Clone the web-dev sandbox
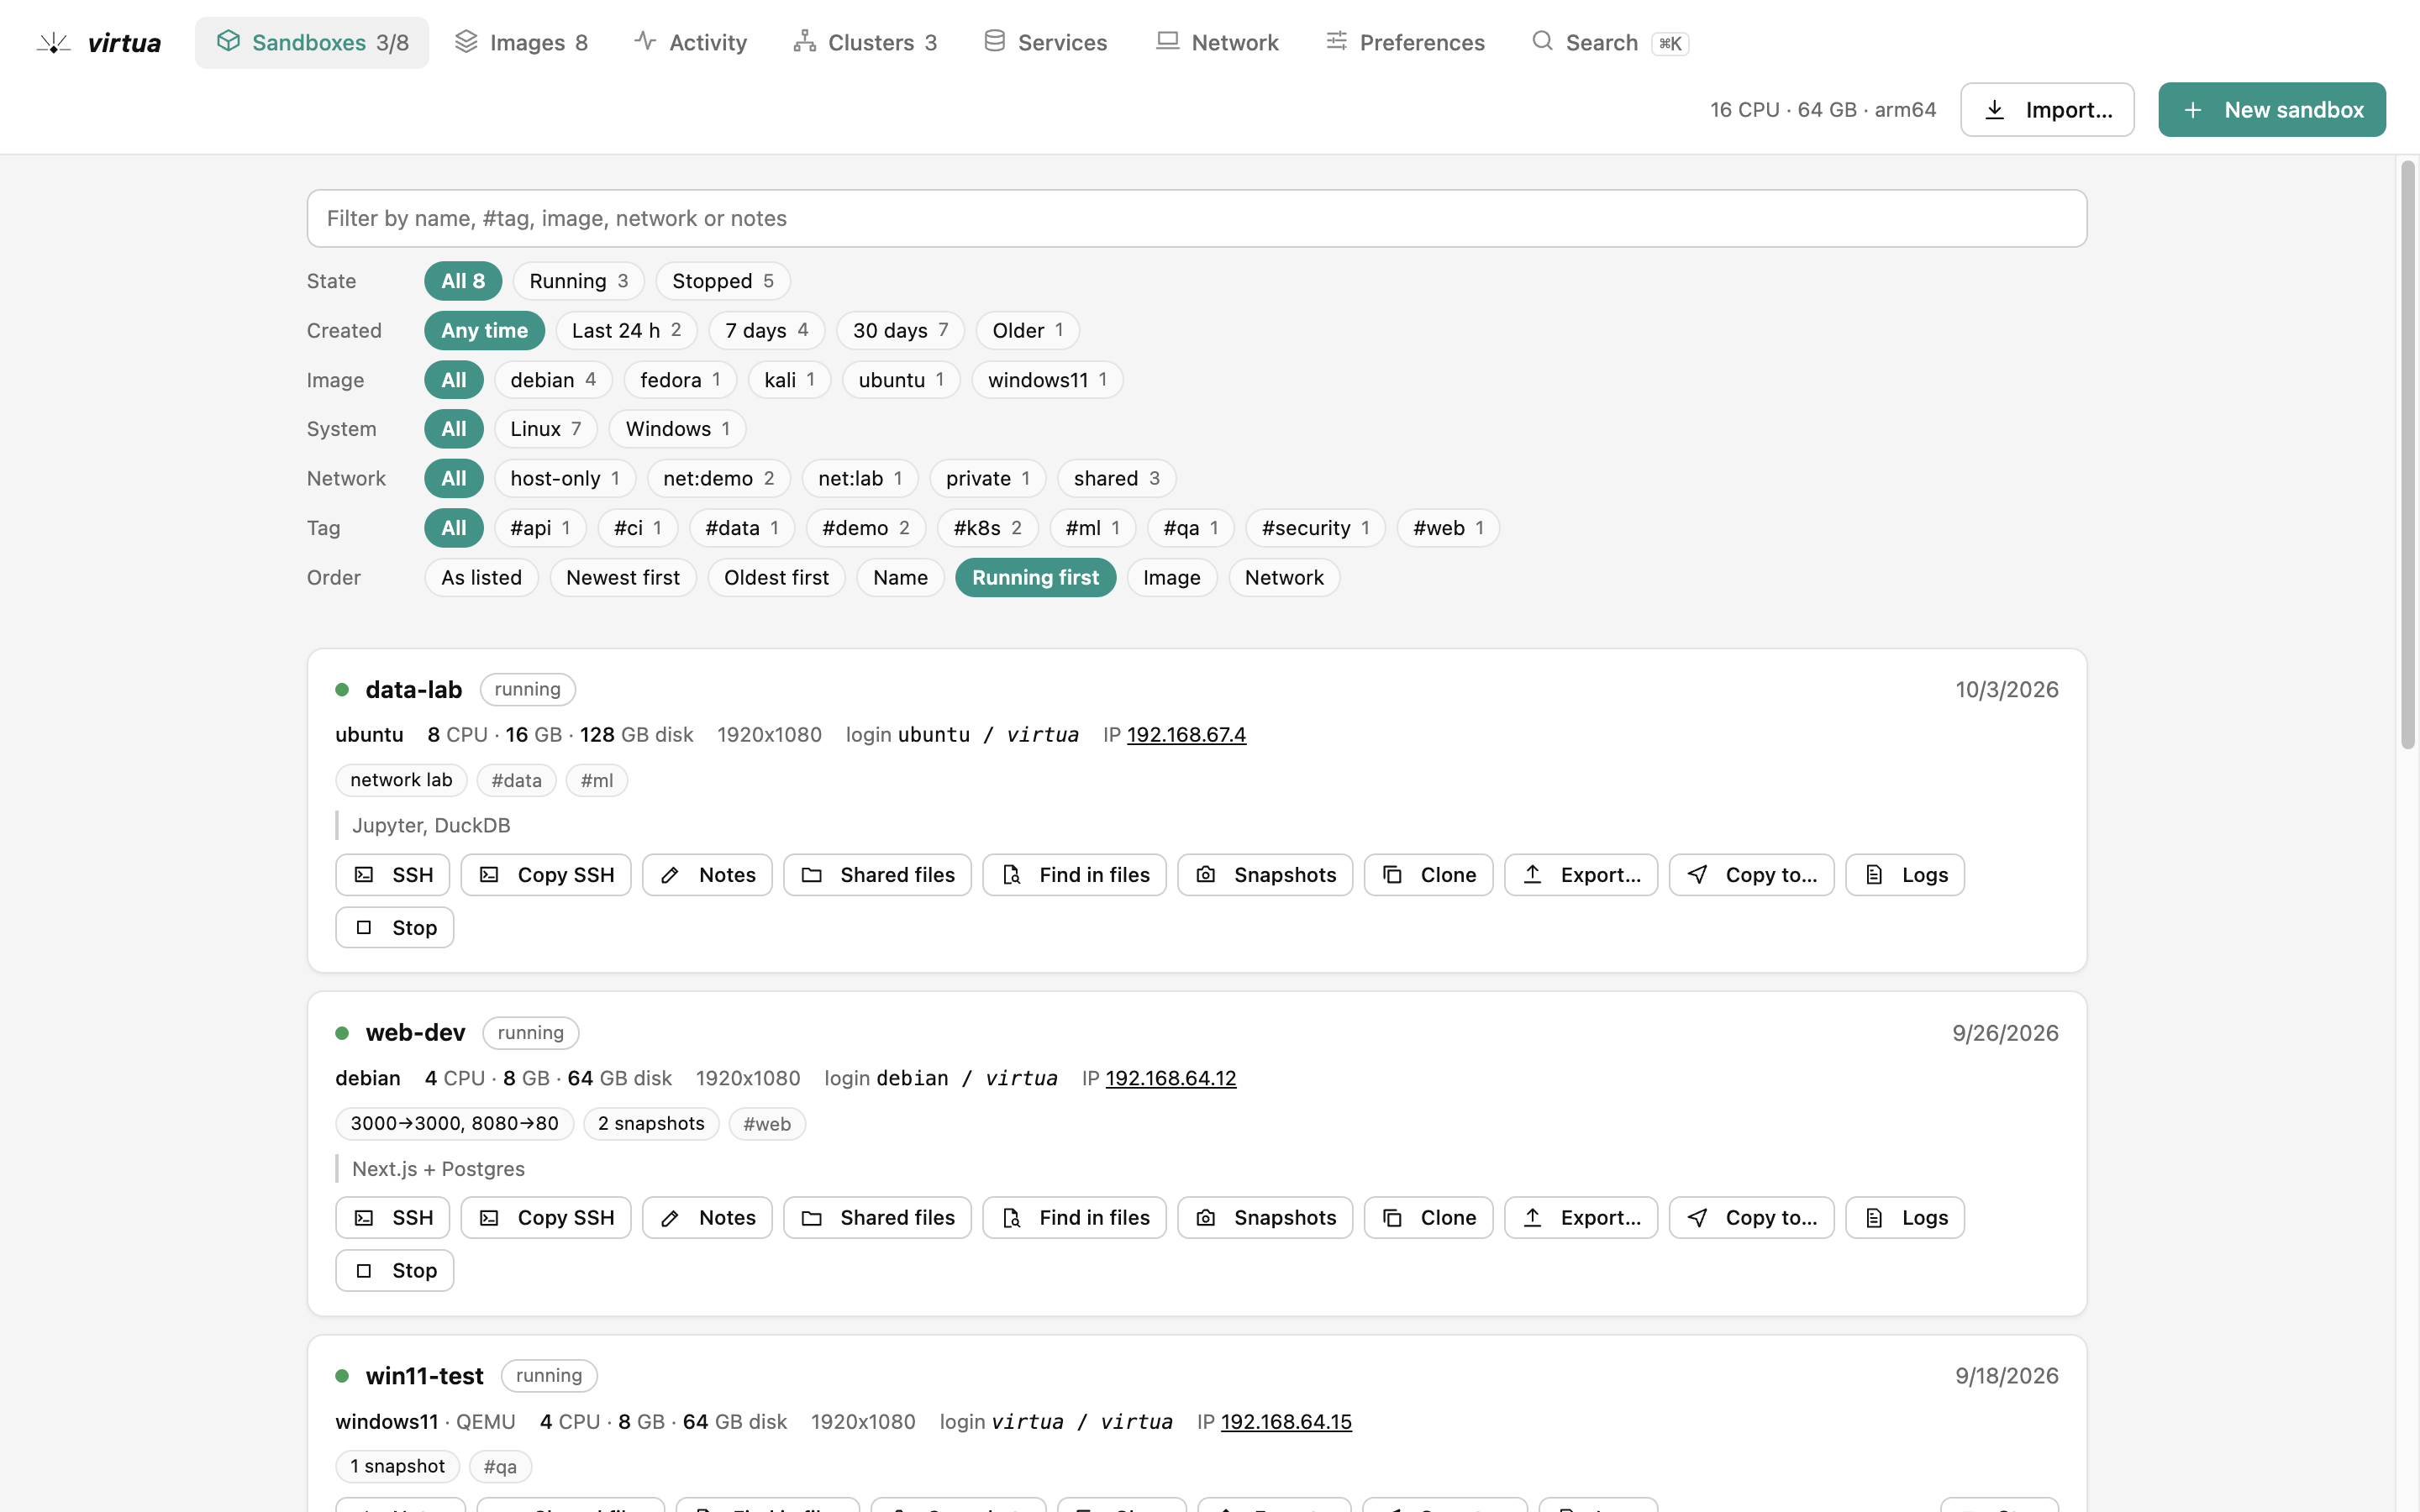Viewport: 2420px width, 1512px height. [1428, 1218]
